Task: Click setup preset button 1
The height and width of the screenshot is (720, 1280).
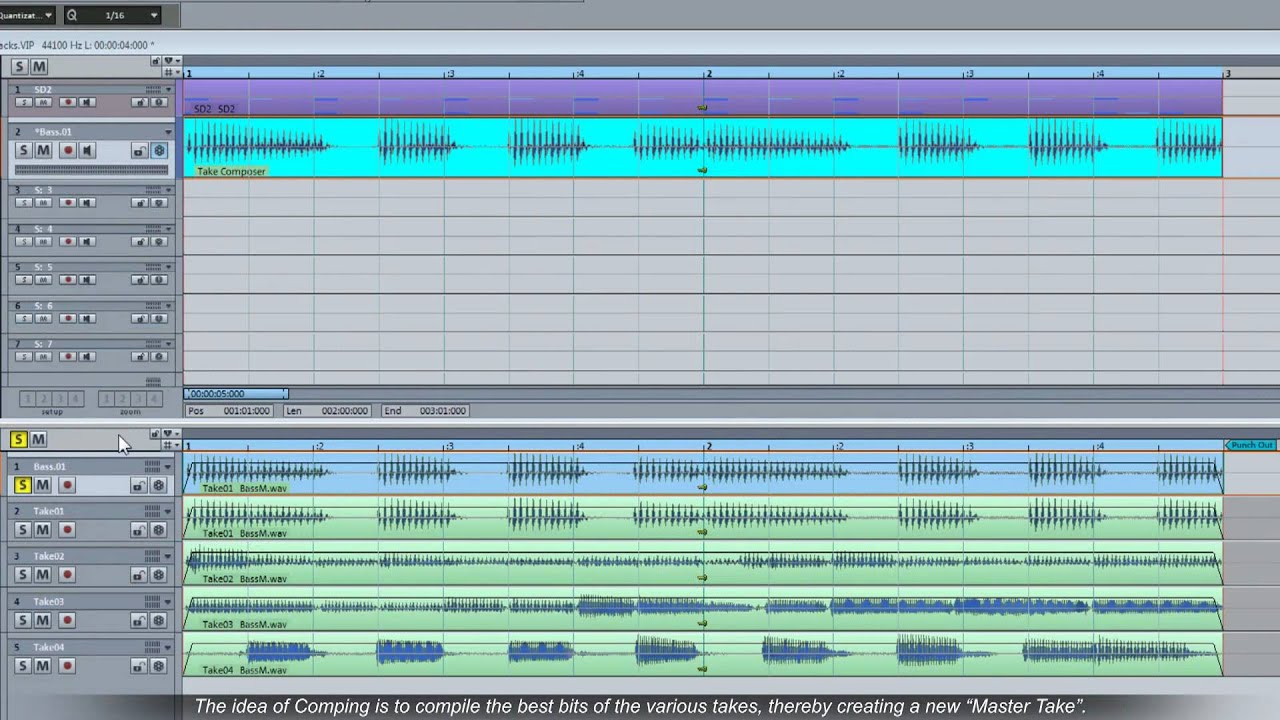Action: pyautogui.click(x=27, y=399)
